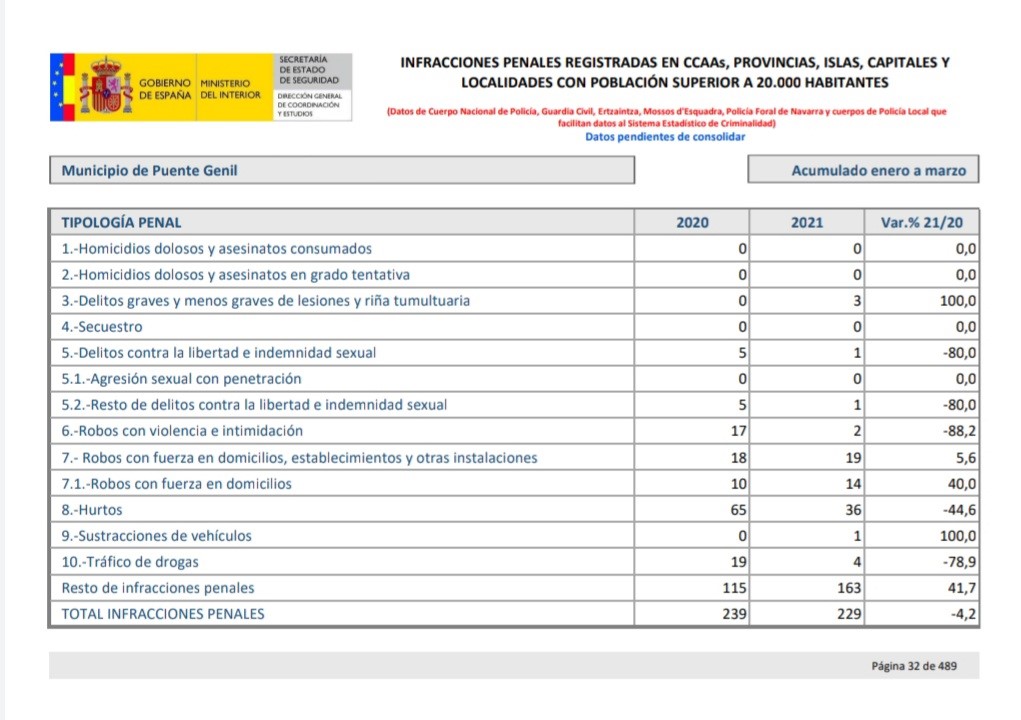The image size is (1021, 720).
Task: Select the TOTAL INFRACCIONES PENALES row label
Action: point(163,614)
